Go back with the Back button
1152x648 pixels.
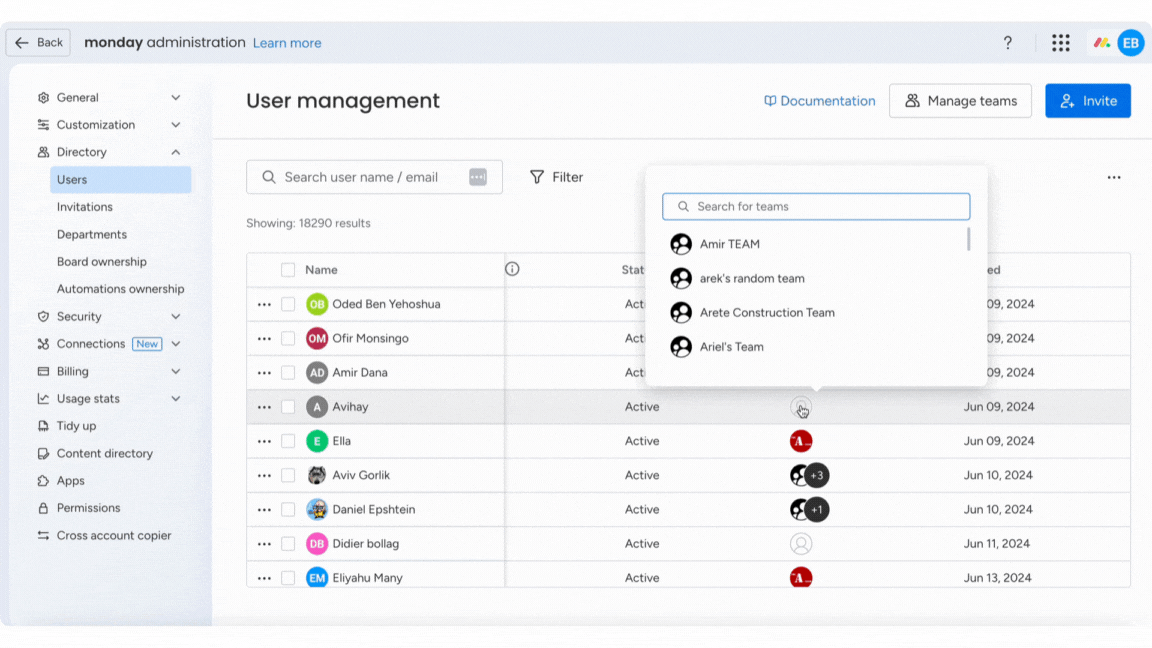click(x=38, y=43)
